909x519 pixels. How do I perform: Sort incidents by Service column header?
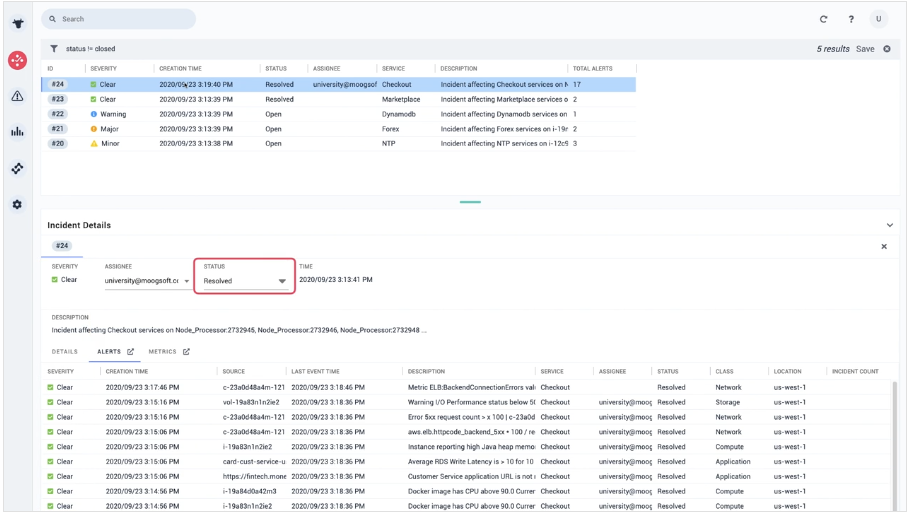coord(393,68)
